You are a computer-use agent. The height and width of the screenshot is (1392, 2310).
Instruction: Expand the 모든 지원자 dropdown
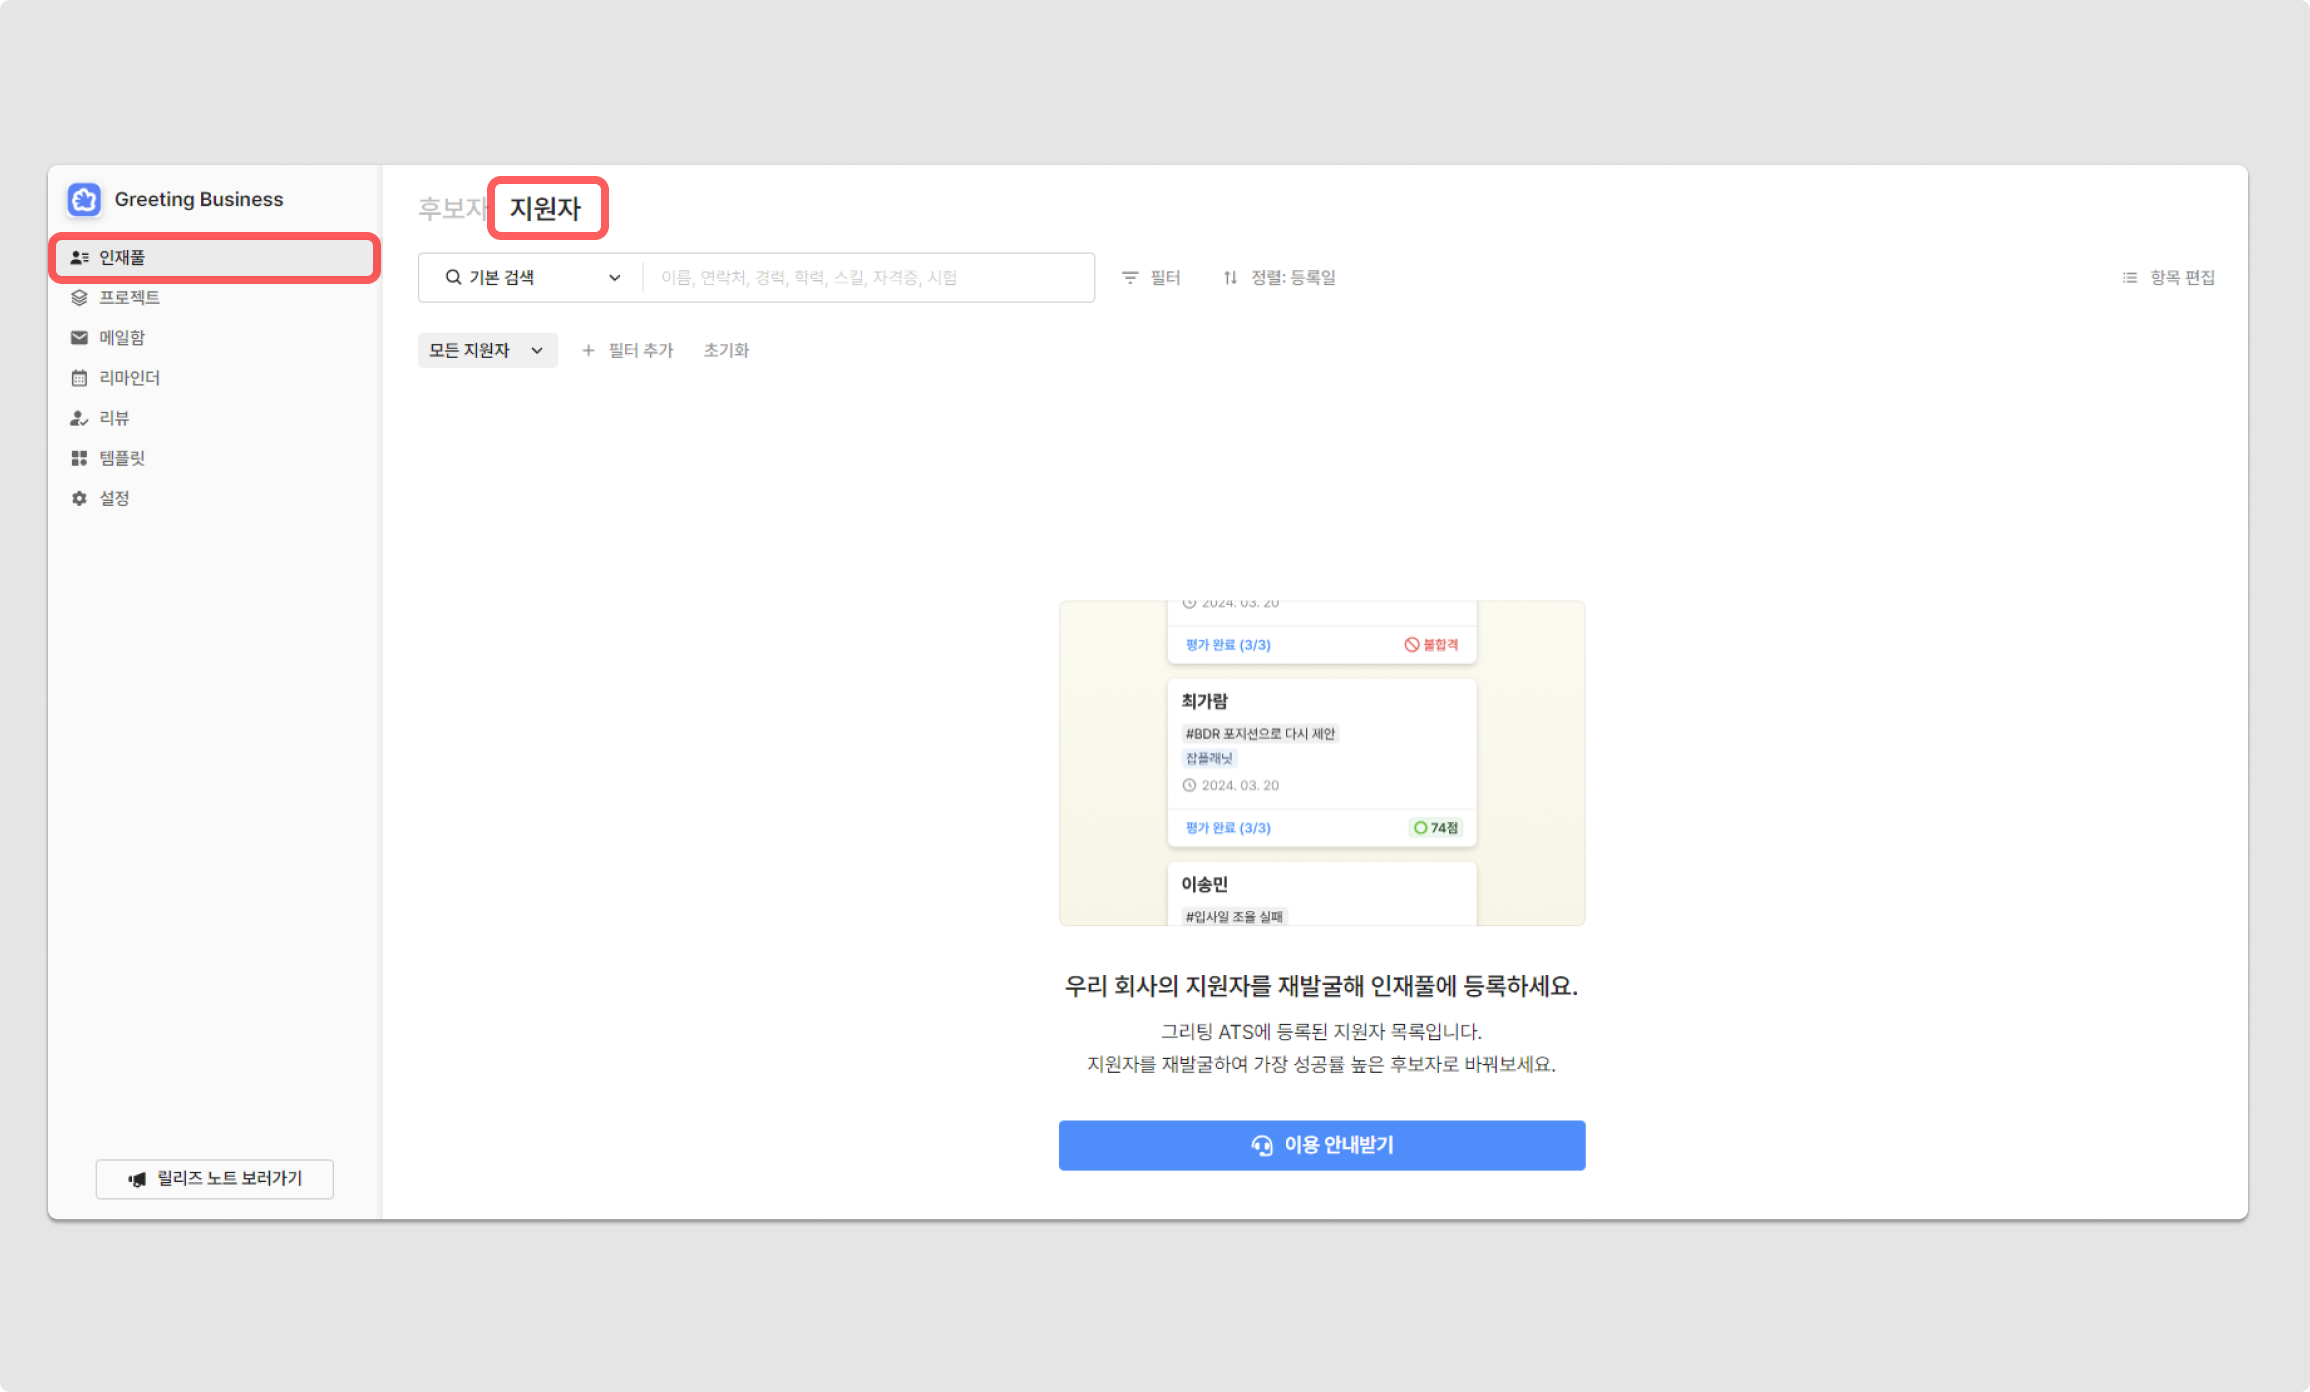click(x=487, y=351)
